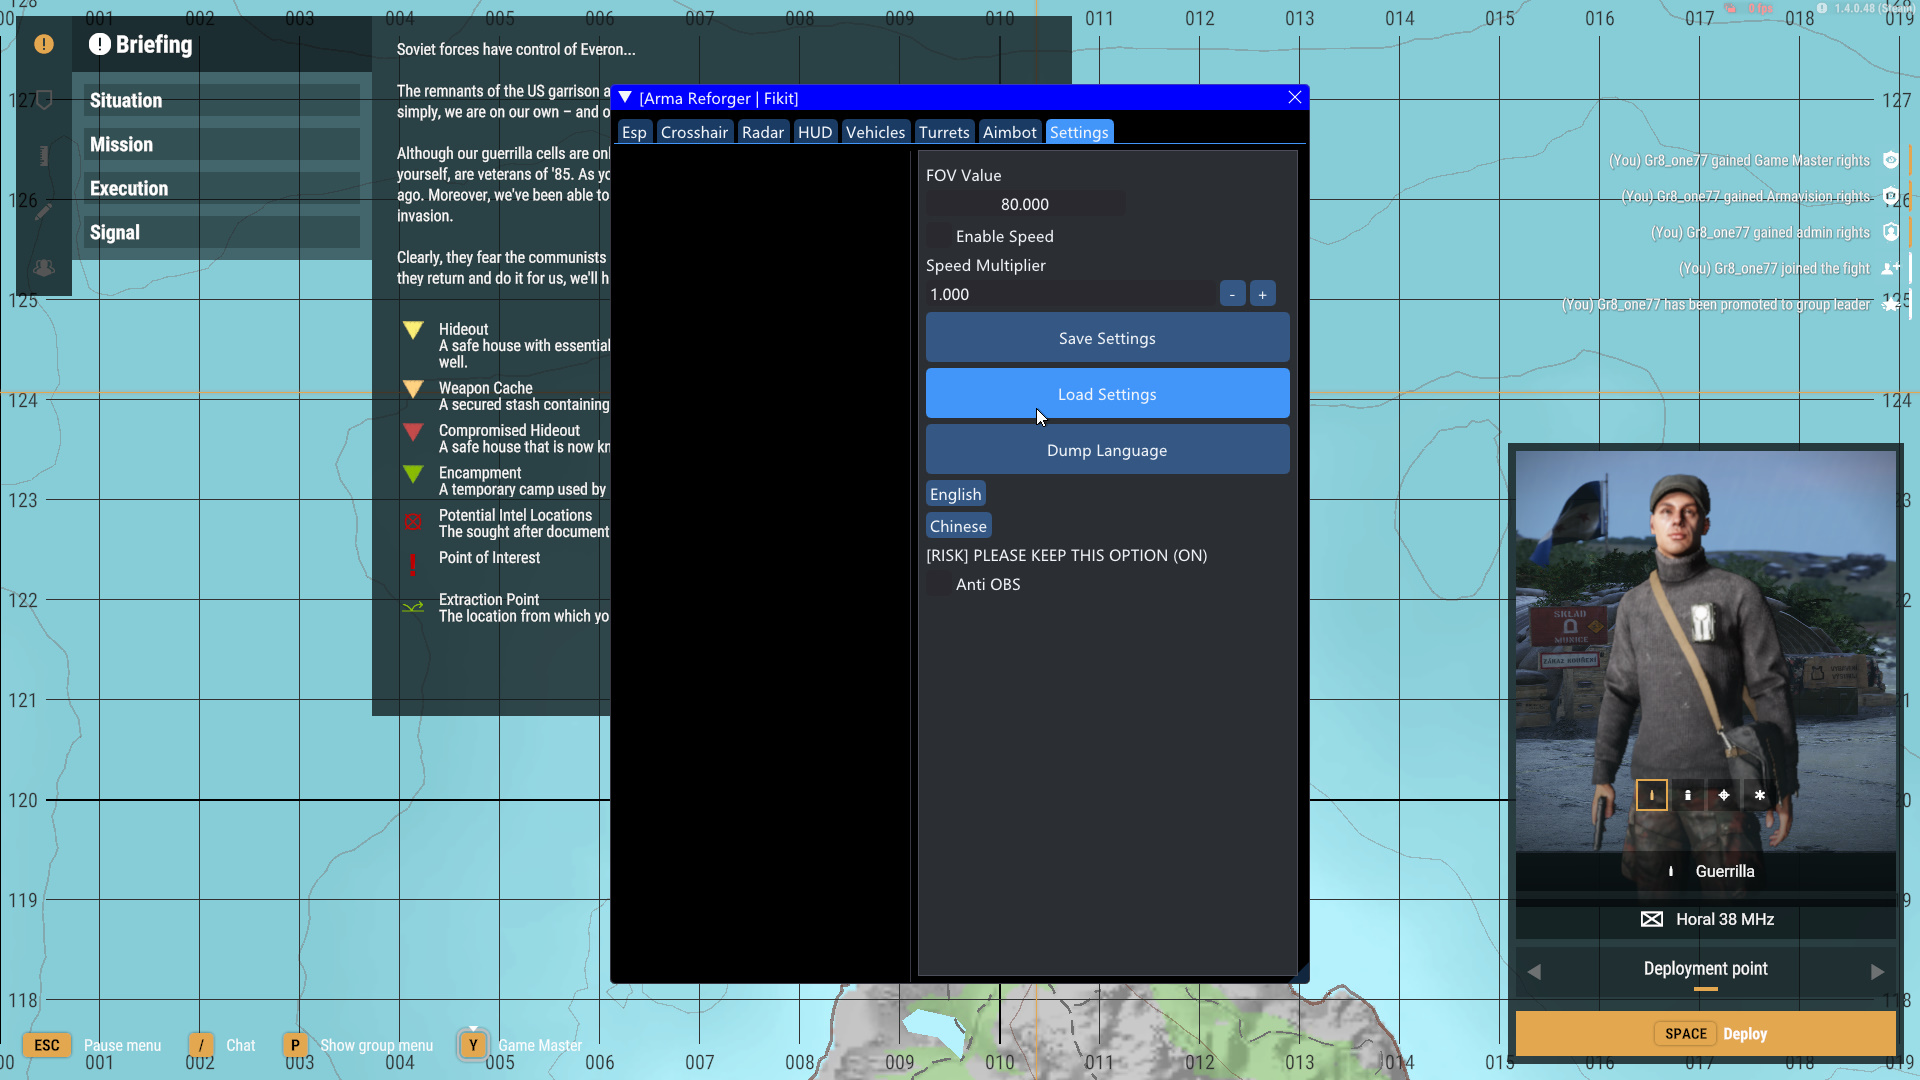Click the orange briefing alert sidebar icon

[x=44, y=44]
